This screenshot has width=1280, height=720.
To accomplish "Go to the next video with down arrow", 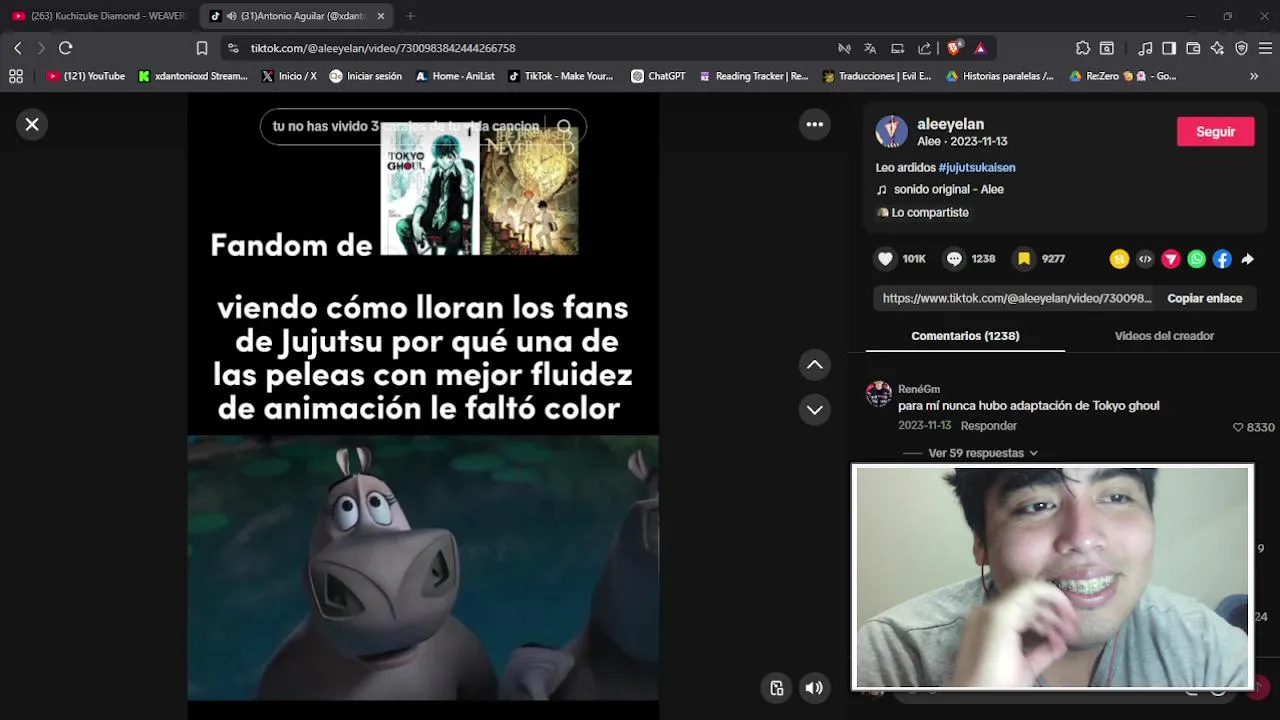I will (814, 410).
